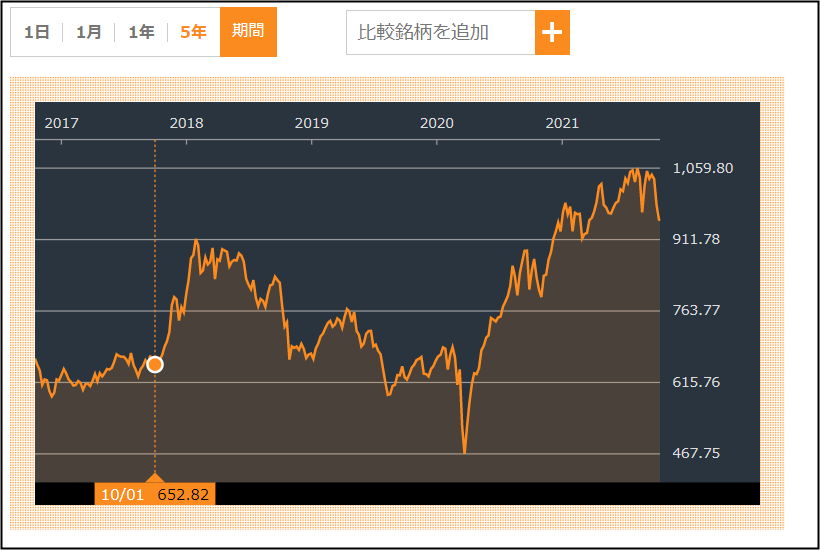Click the 1,059.80 price axis value

703,168
